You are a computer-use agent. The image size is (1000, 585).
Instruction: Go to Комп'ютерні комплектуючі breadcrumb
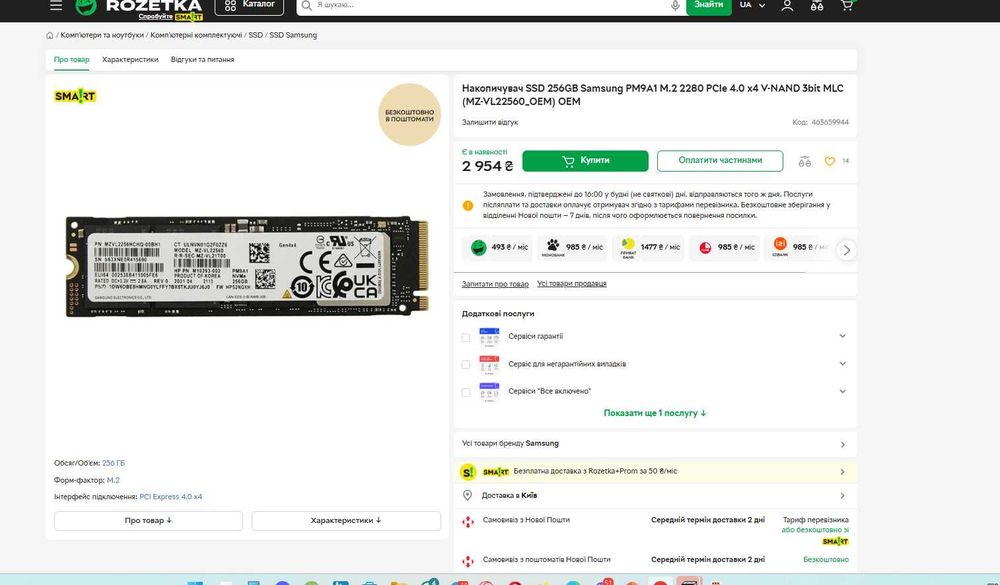click(196, 36)
